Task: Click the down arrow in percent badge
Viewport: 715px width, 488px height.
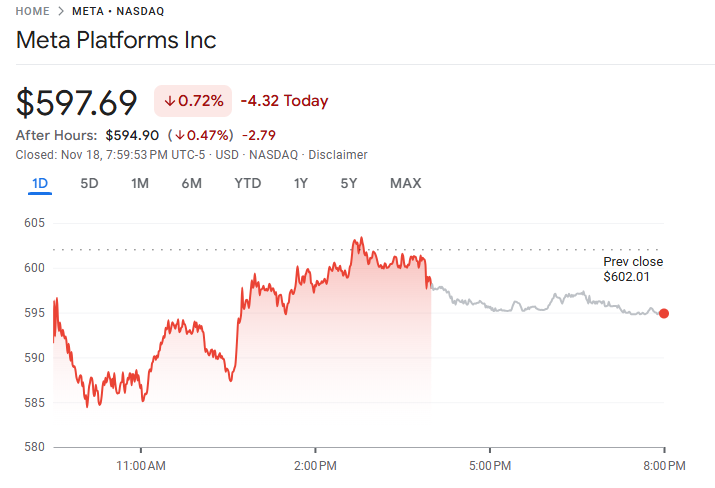Action: click(x=170, y=101)
